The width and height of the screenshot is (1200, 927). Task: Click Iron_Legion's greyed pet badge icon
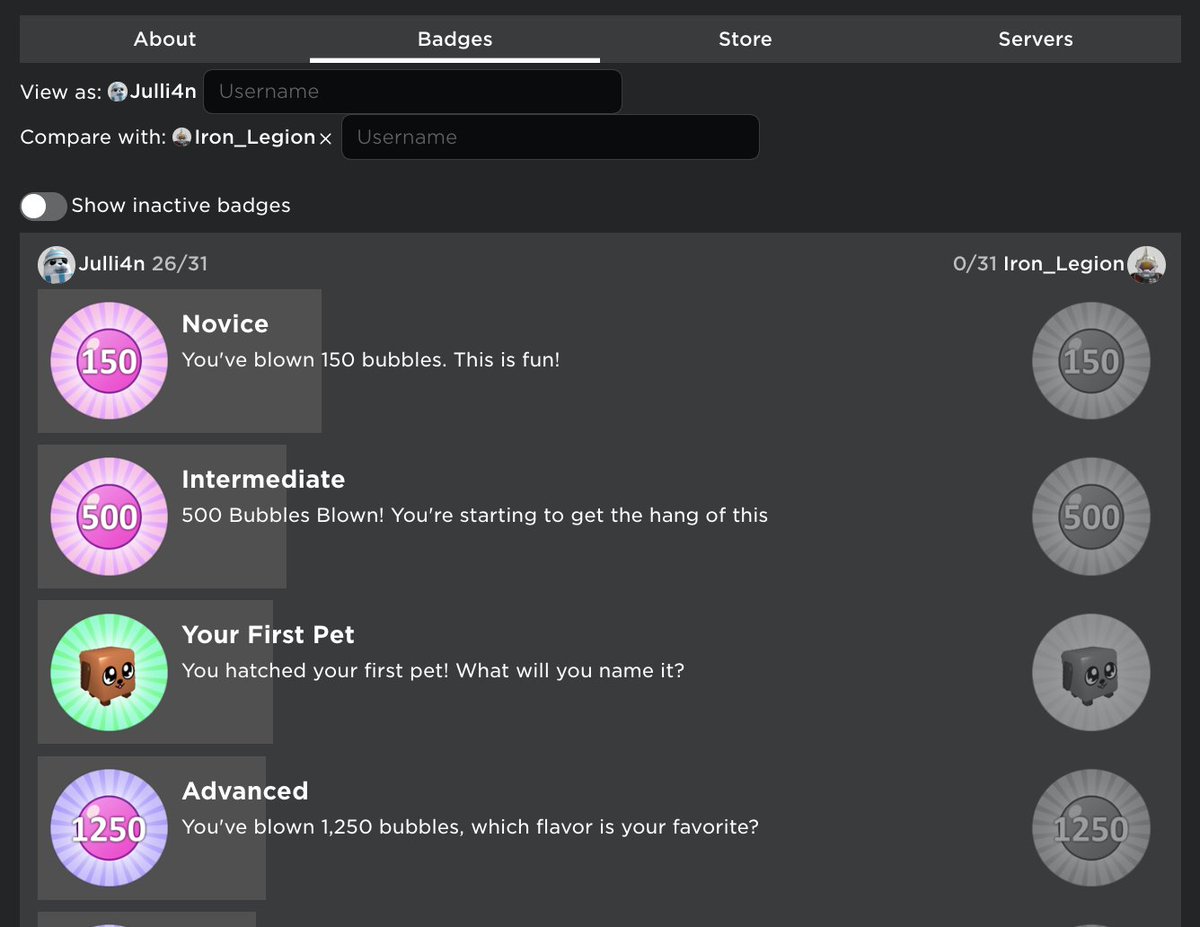(1091, 672)
